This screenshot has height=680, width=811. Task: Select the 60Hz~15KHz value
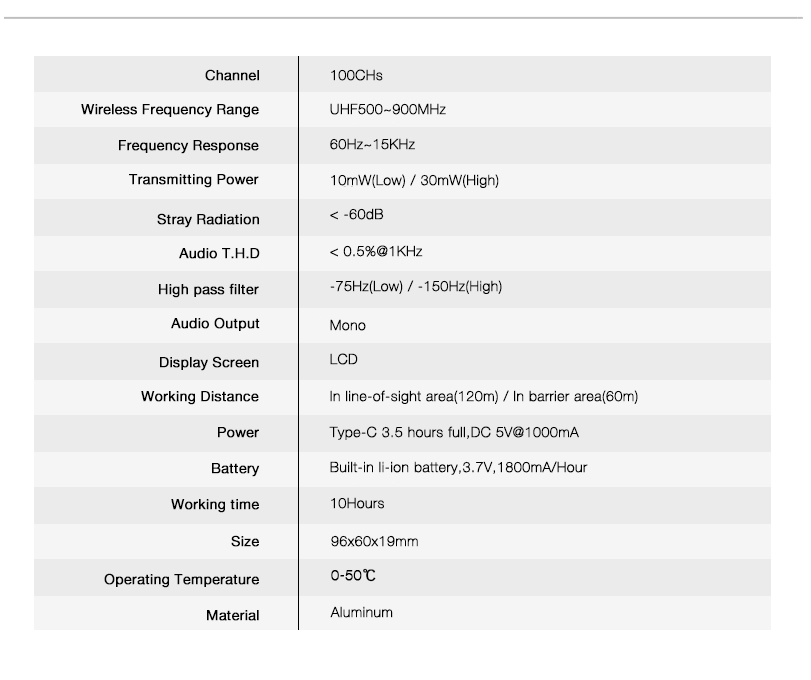pyautogui.click(x=372, y=144)
